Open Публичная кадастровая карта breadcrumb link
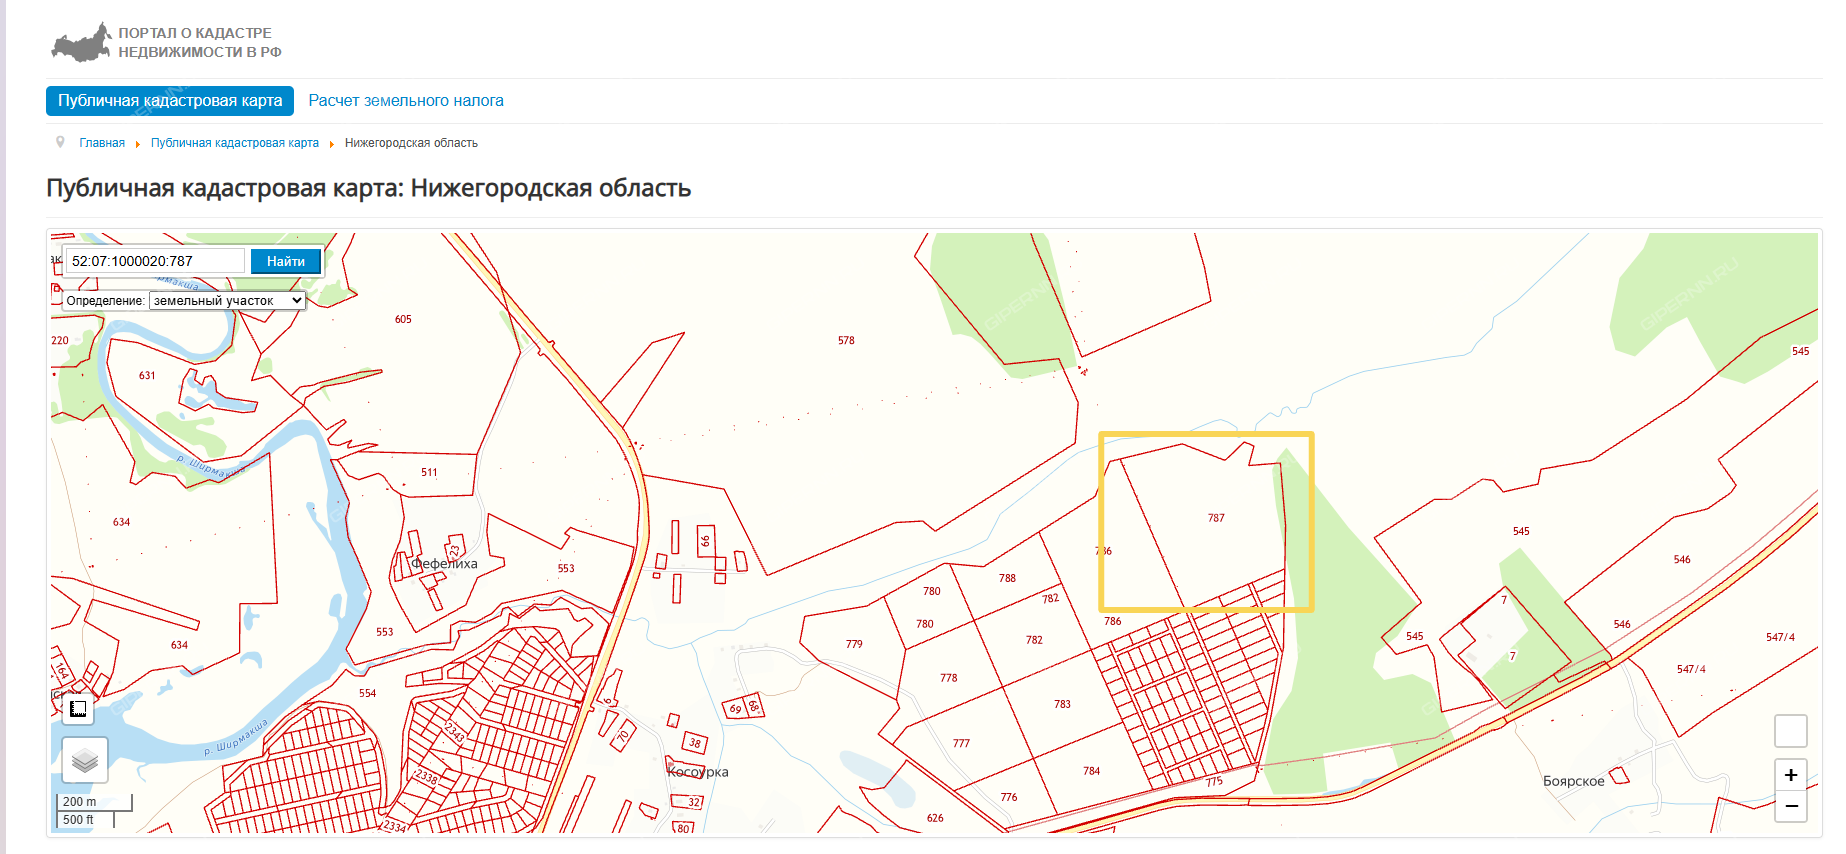The image size is (1846, 854). tap(234, 143)
